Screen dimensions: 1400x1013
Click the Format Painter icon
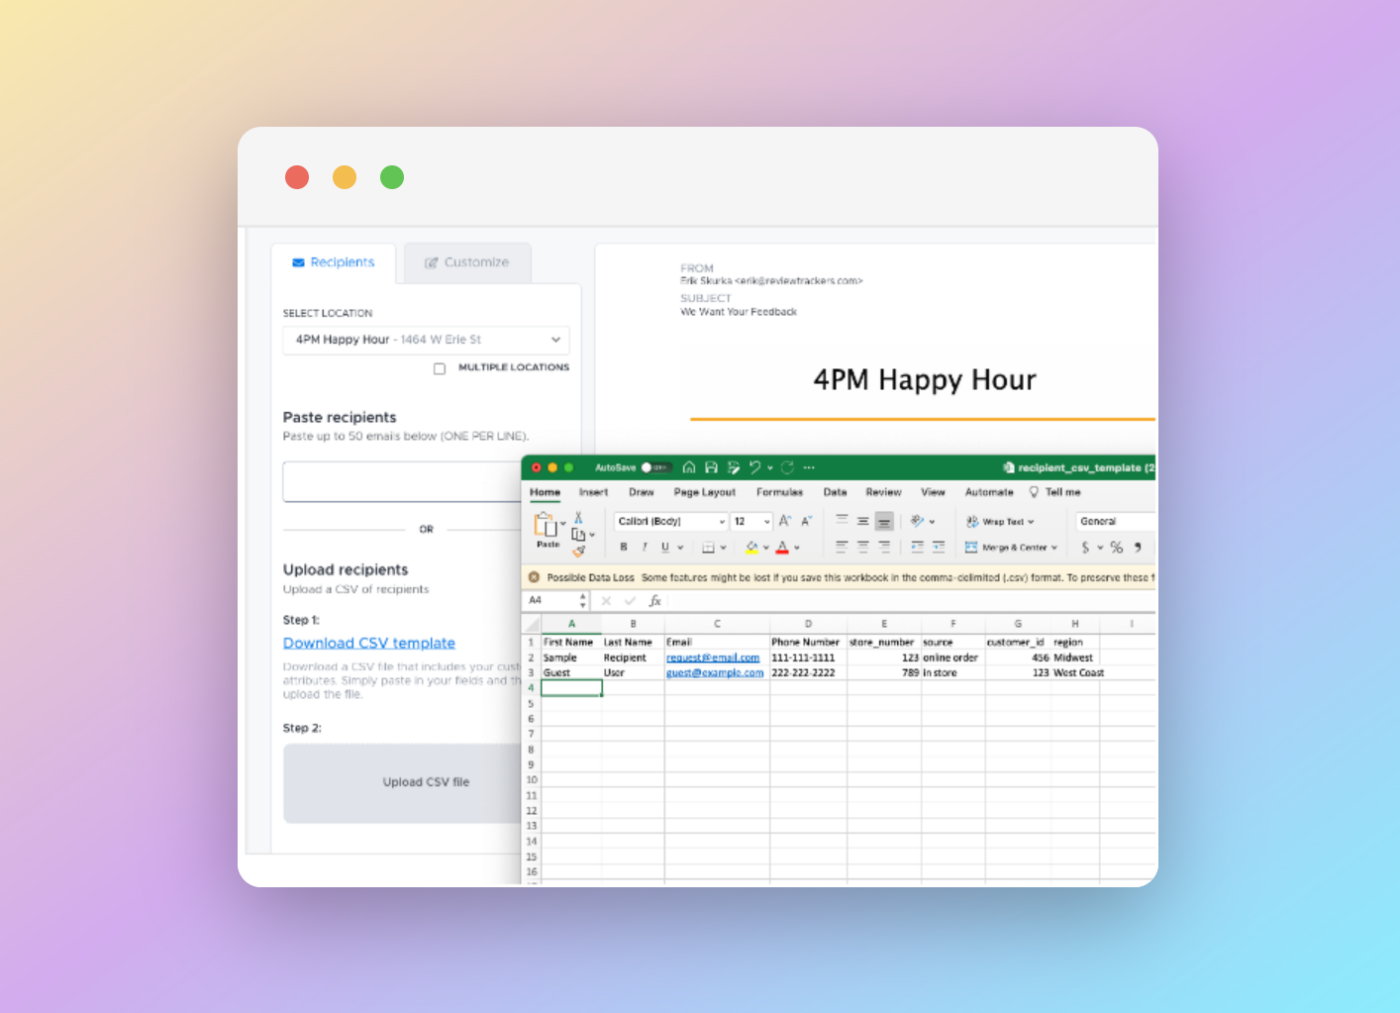(x=580, y=551)
